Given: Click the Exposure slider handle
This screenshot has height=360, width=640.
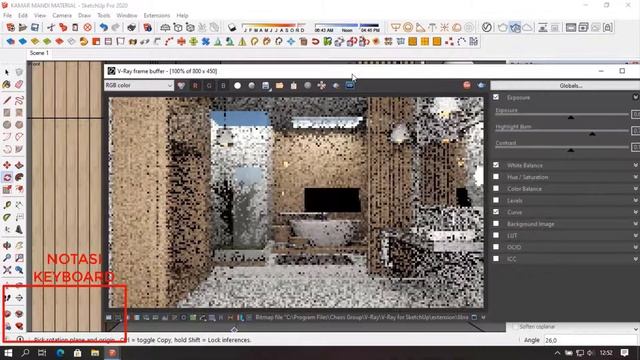Looking at the screenshot, I should pyautogui.click(x=571, y=117).
